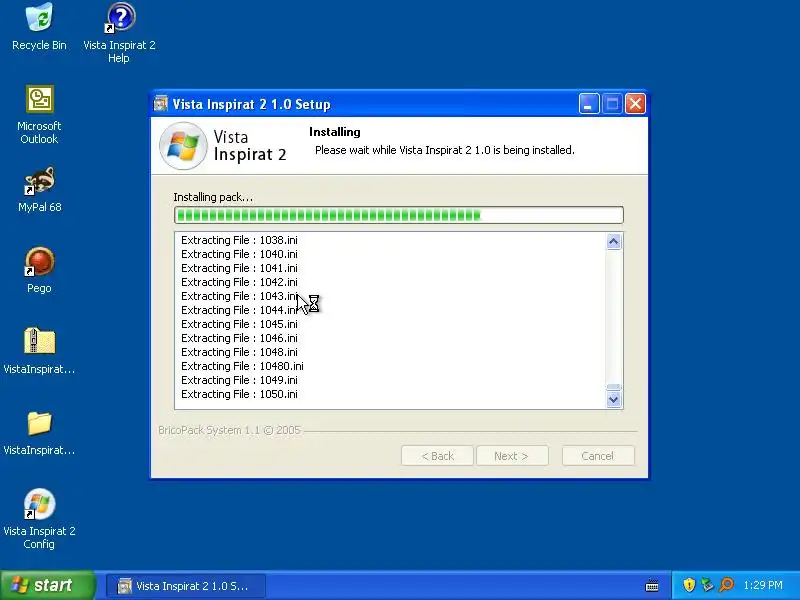
Task: Select line Extracting File : 1045.ini
Action: [x=239, y=324]
